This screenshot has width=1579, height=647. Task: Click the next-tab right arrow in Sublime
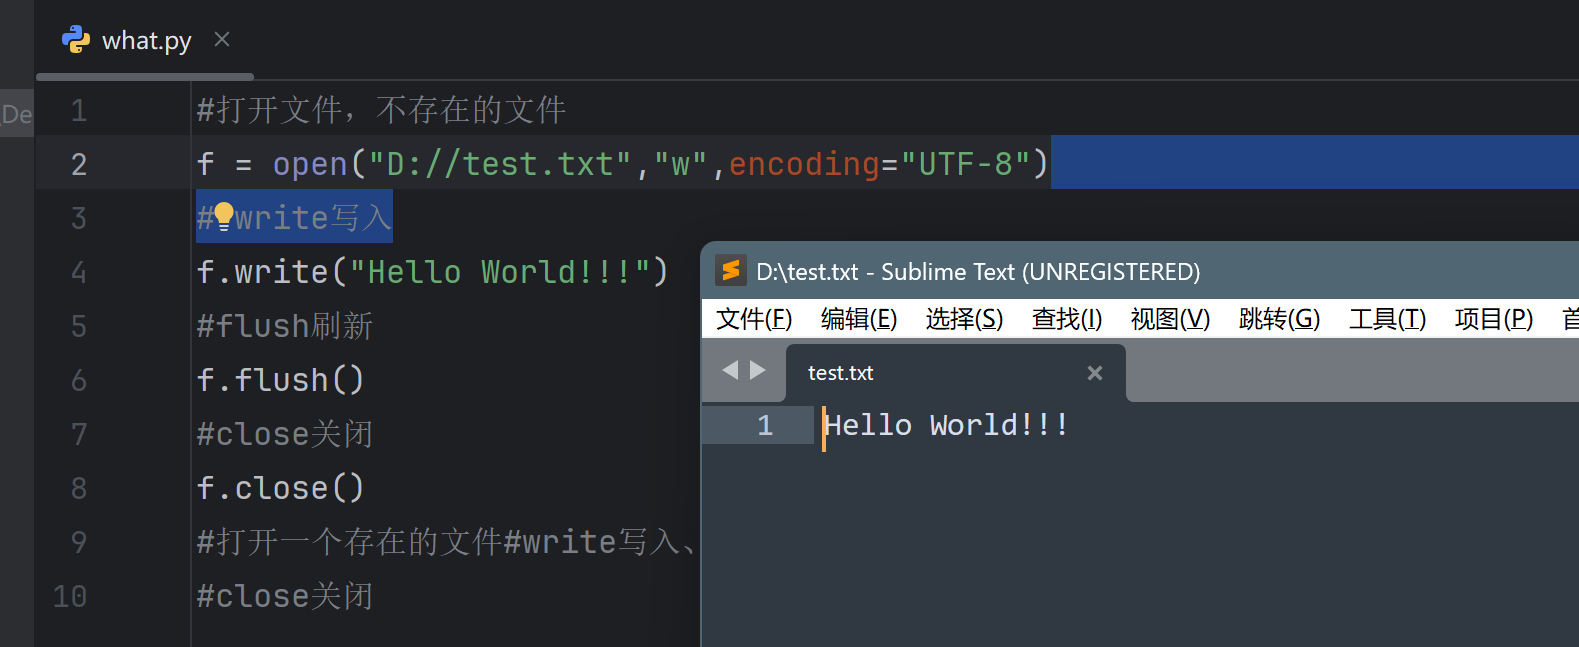[x=758, y=370]
